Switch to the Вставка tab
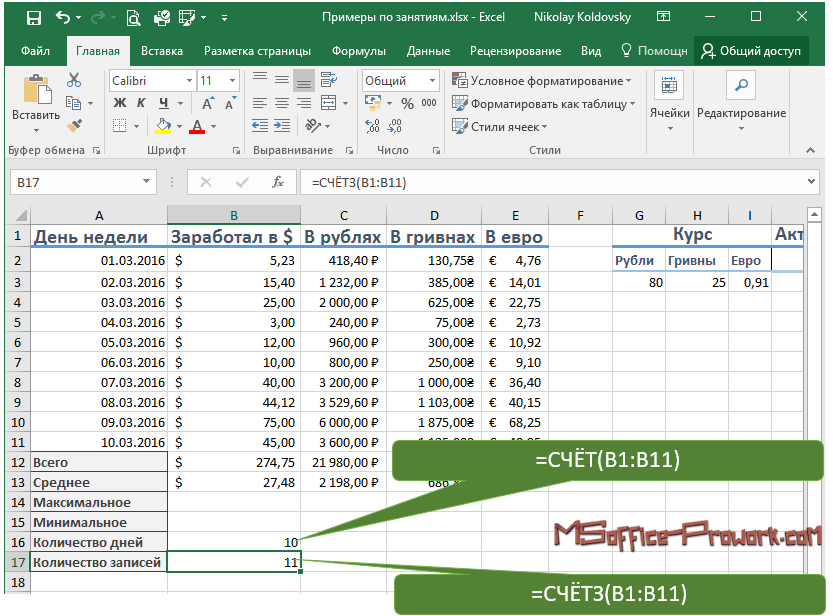This screenshot has height=616, width=833. point(162,51)
